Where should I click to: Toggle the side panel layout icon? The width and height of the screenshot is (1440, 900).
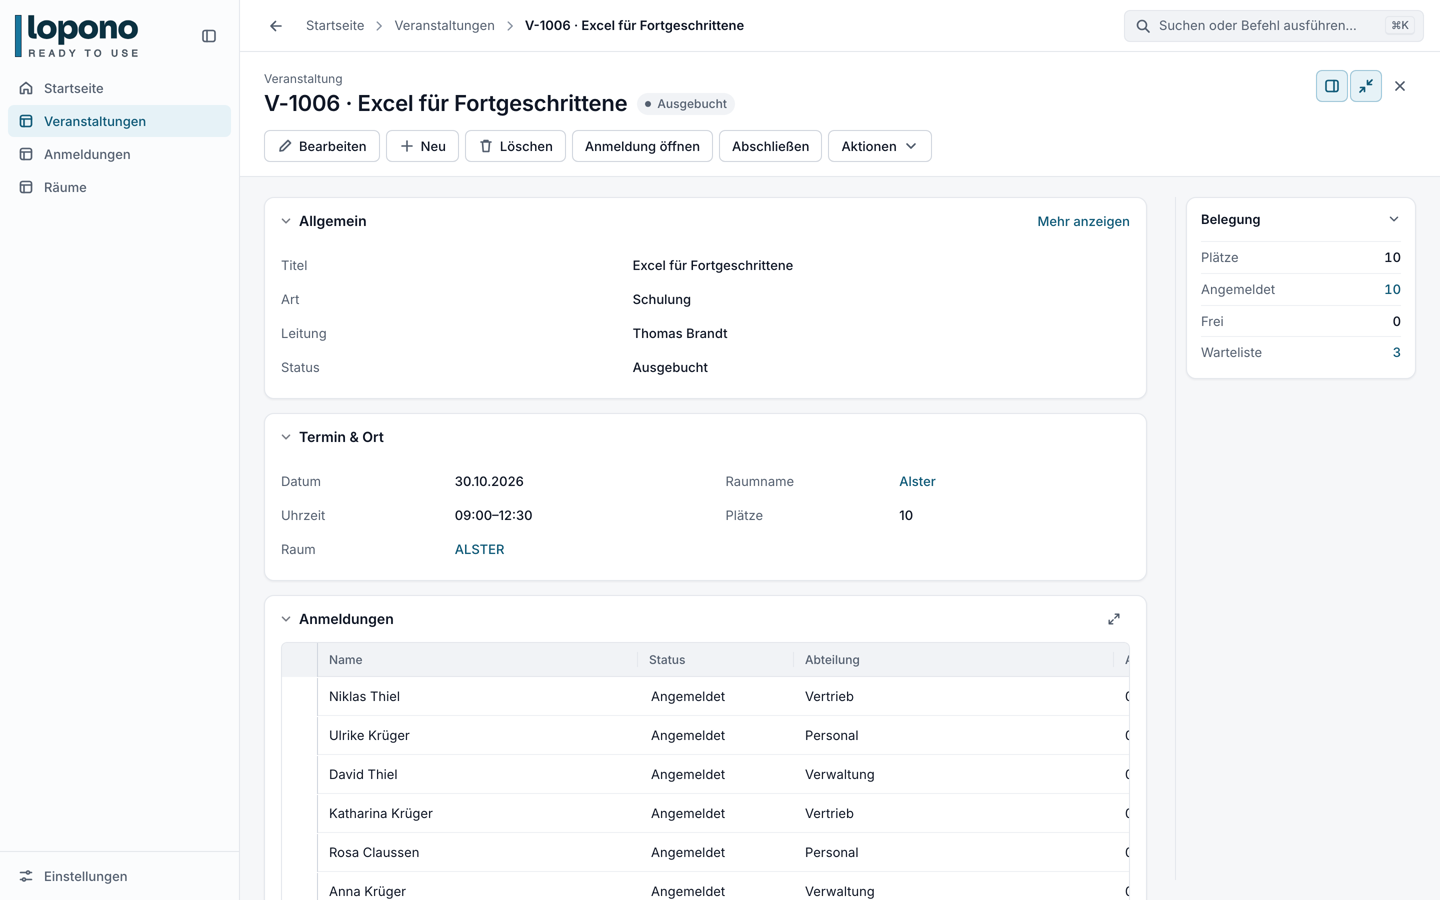point(1332,86)
